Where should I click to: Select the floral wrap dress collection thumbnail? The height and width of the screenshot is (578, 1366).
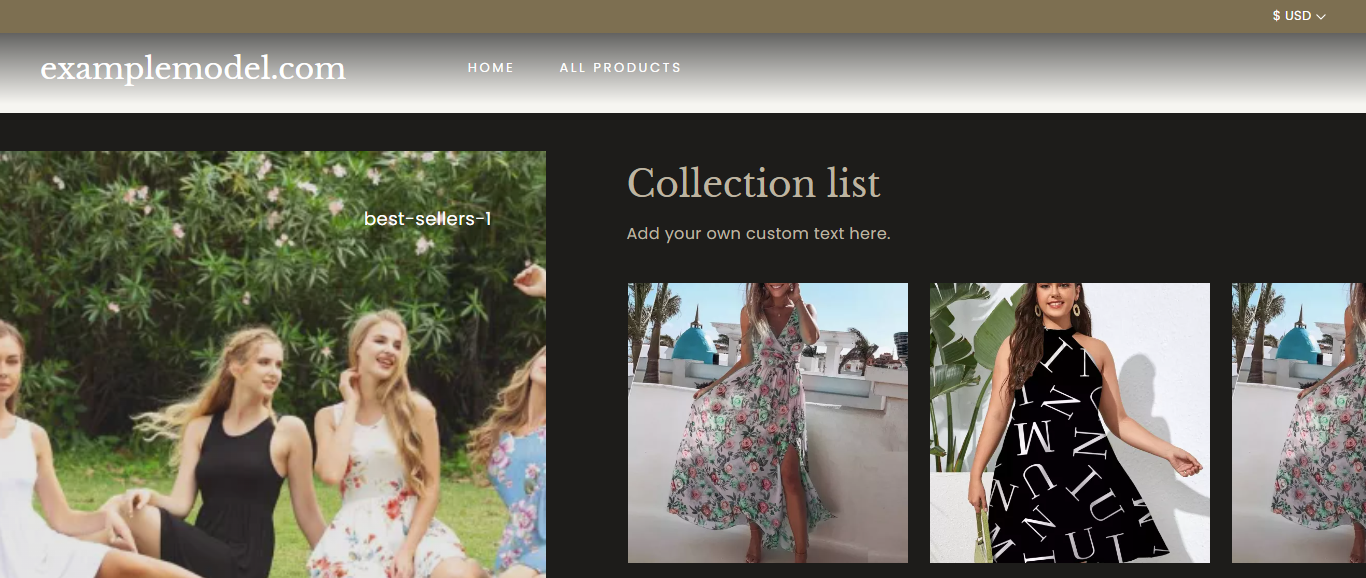click(767, 422)
